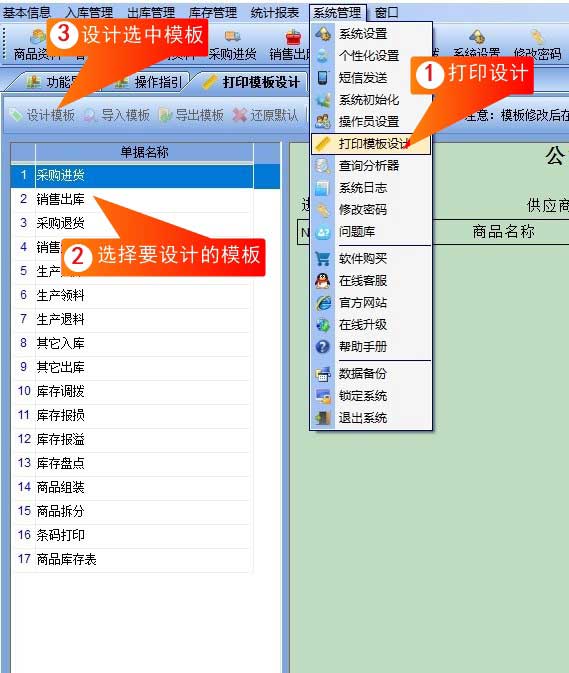The height and width of the screenshot is (673, 569).
Task: Click the 导出模板 icon
Action: point(165,115)
